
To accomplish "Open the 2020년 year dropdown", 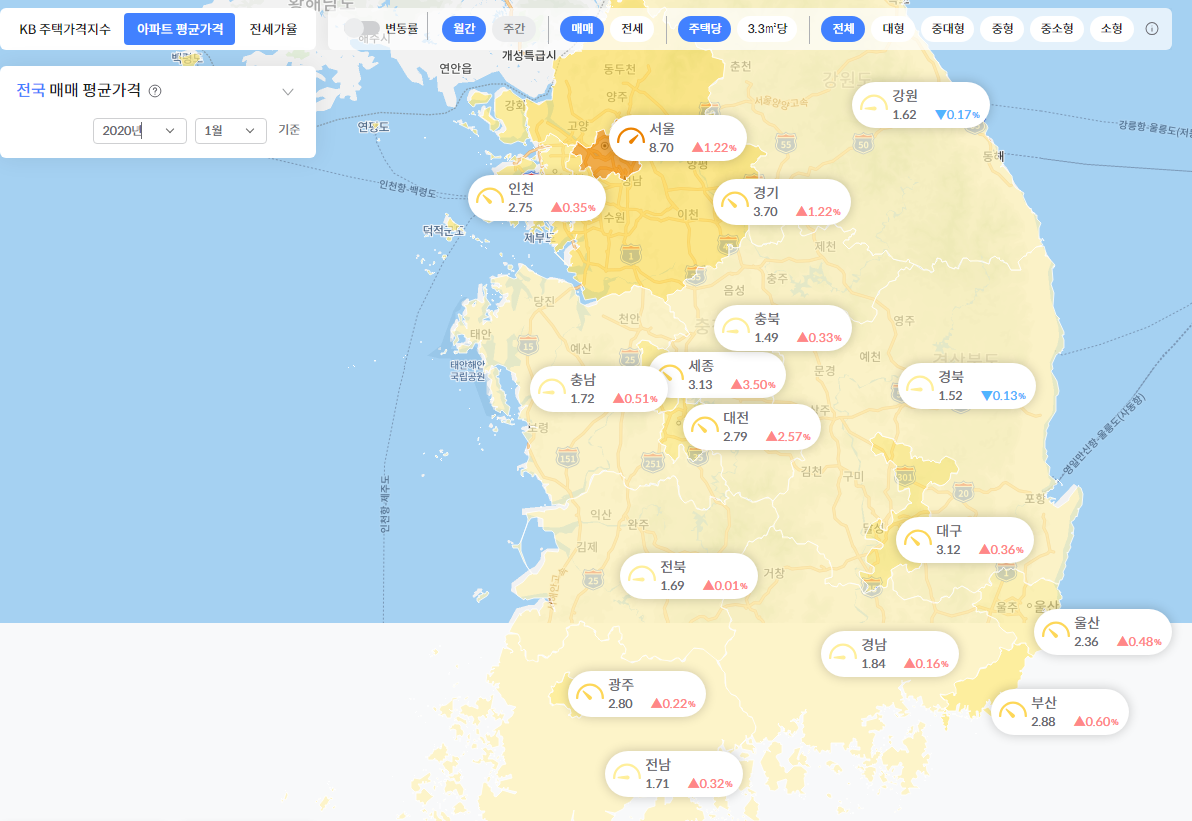I will [140, 131].
